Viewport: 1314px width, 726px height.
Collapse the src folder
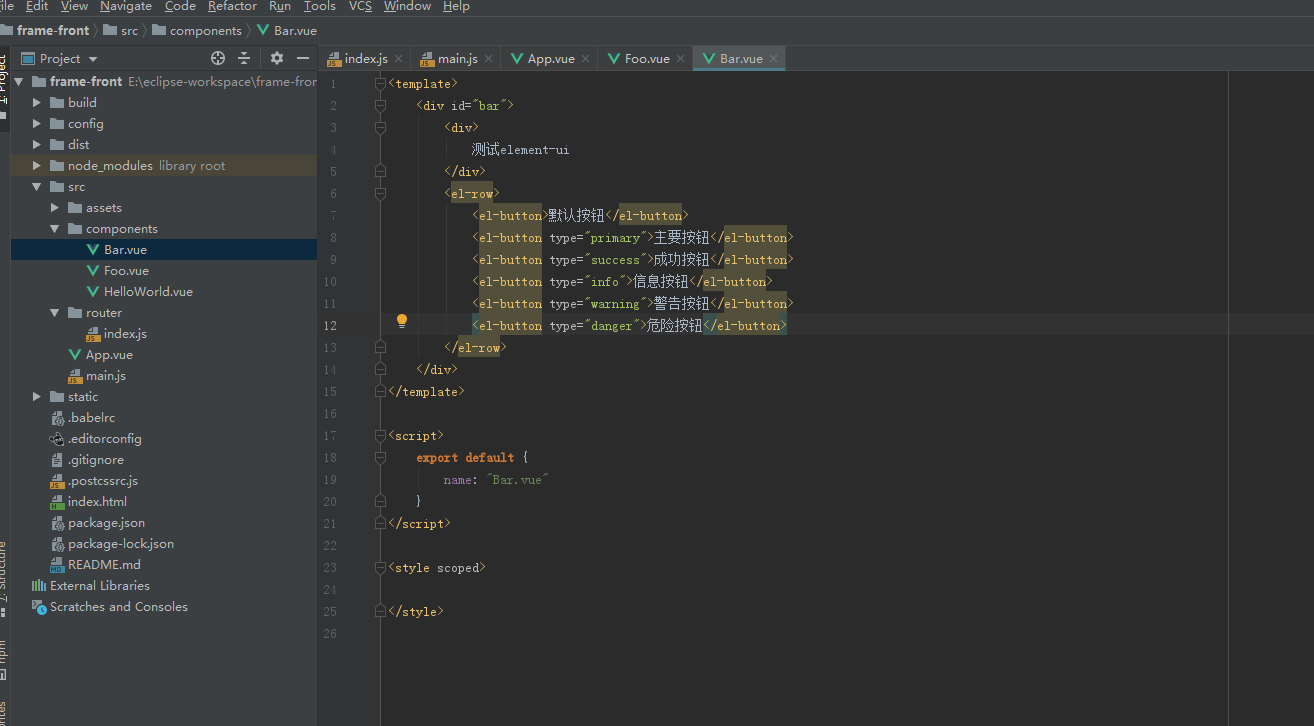37,187
